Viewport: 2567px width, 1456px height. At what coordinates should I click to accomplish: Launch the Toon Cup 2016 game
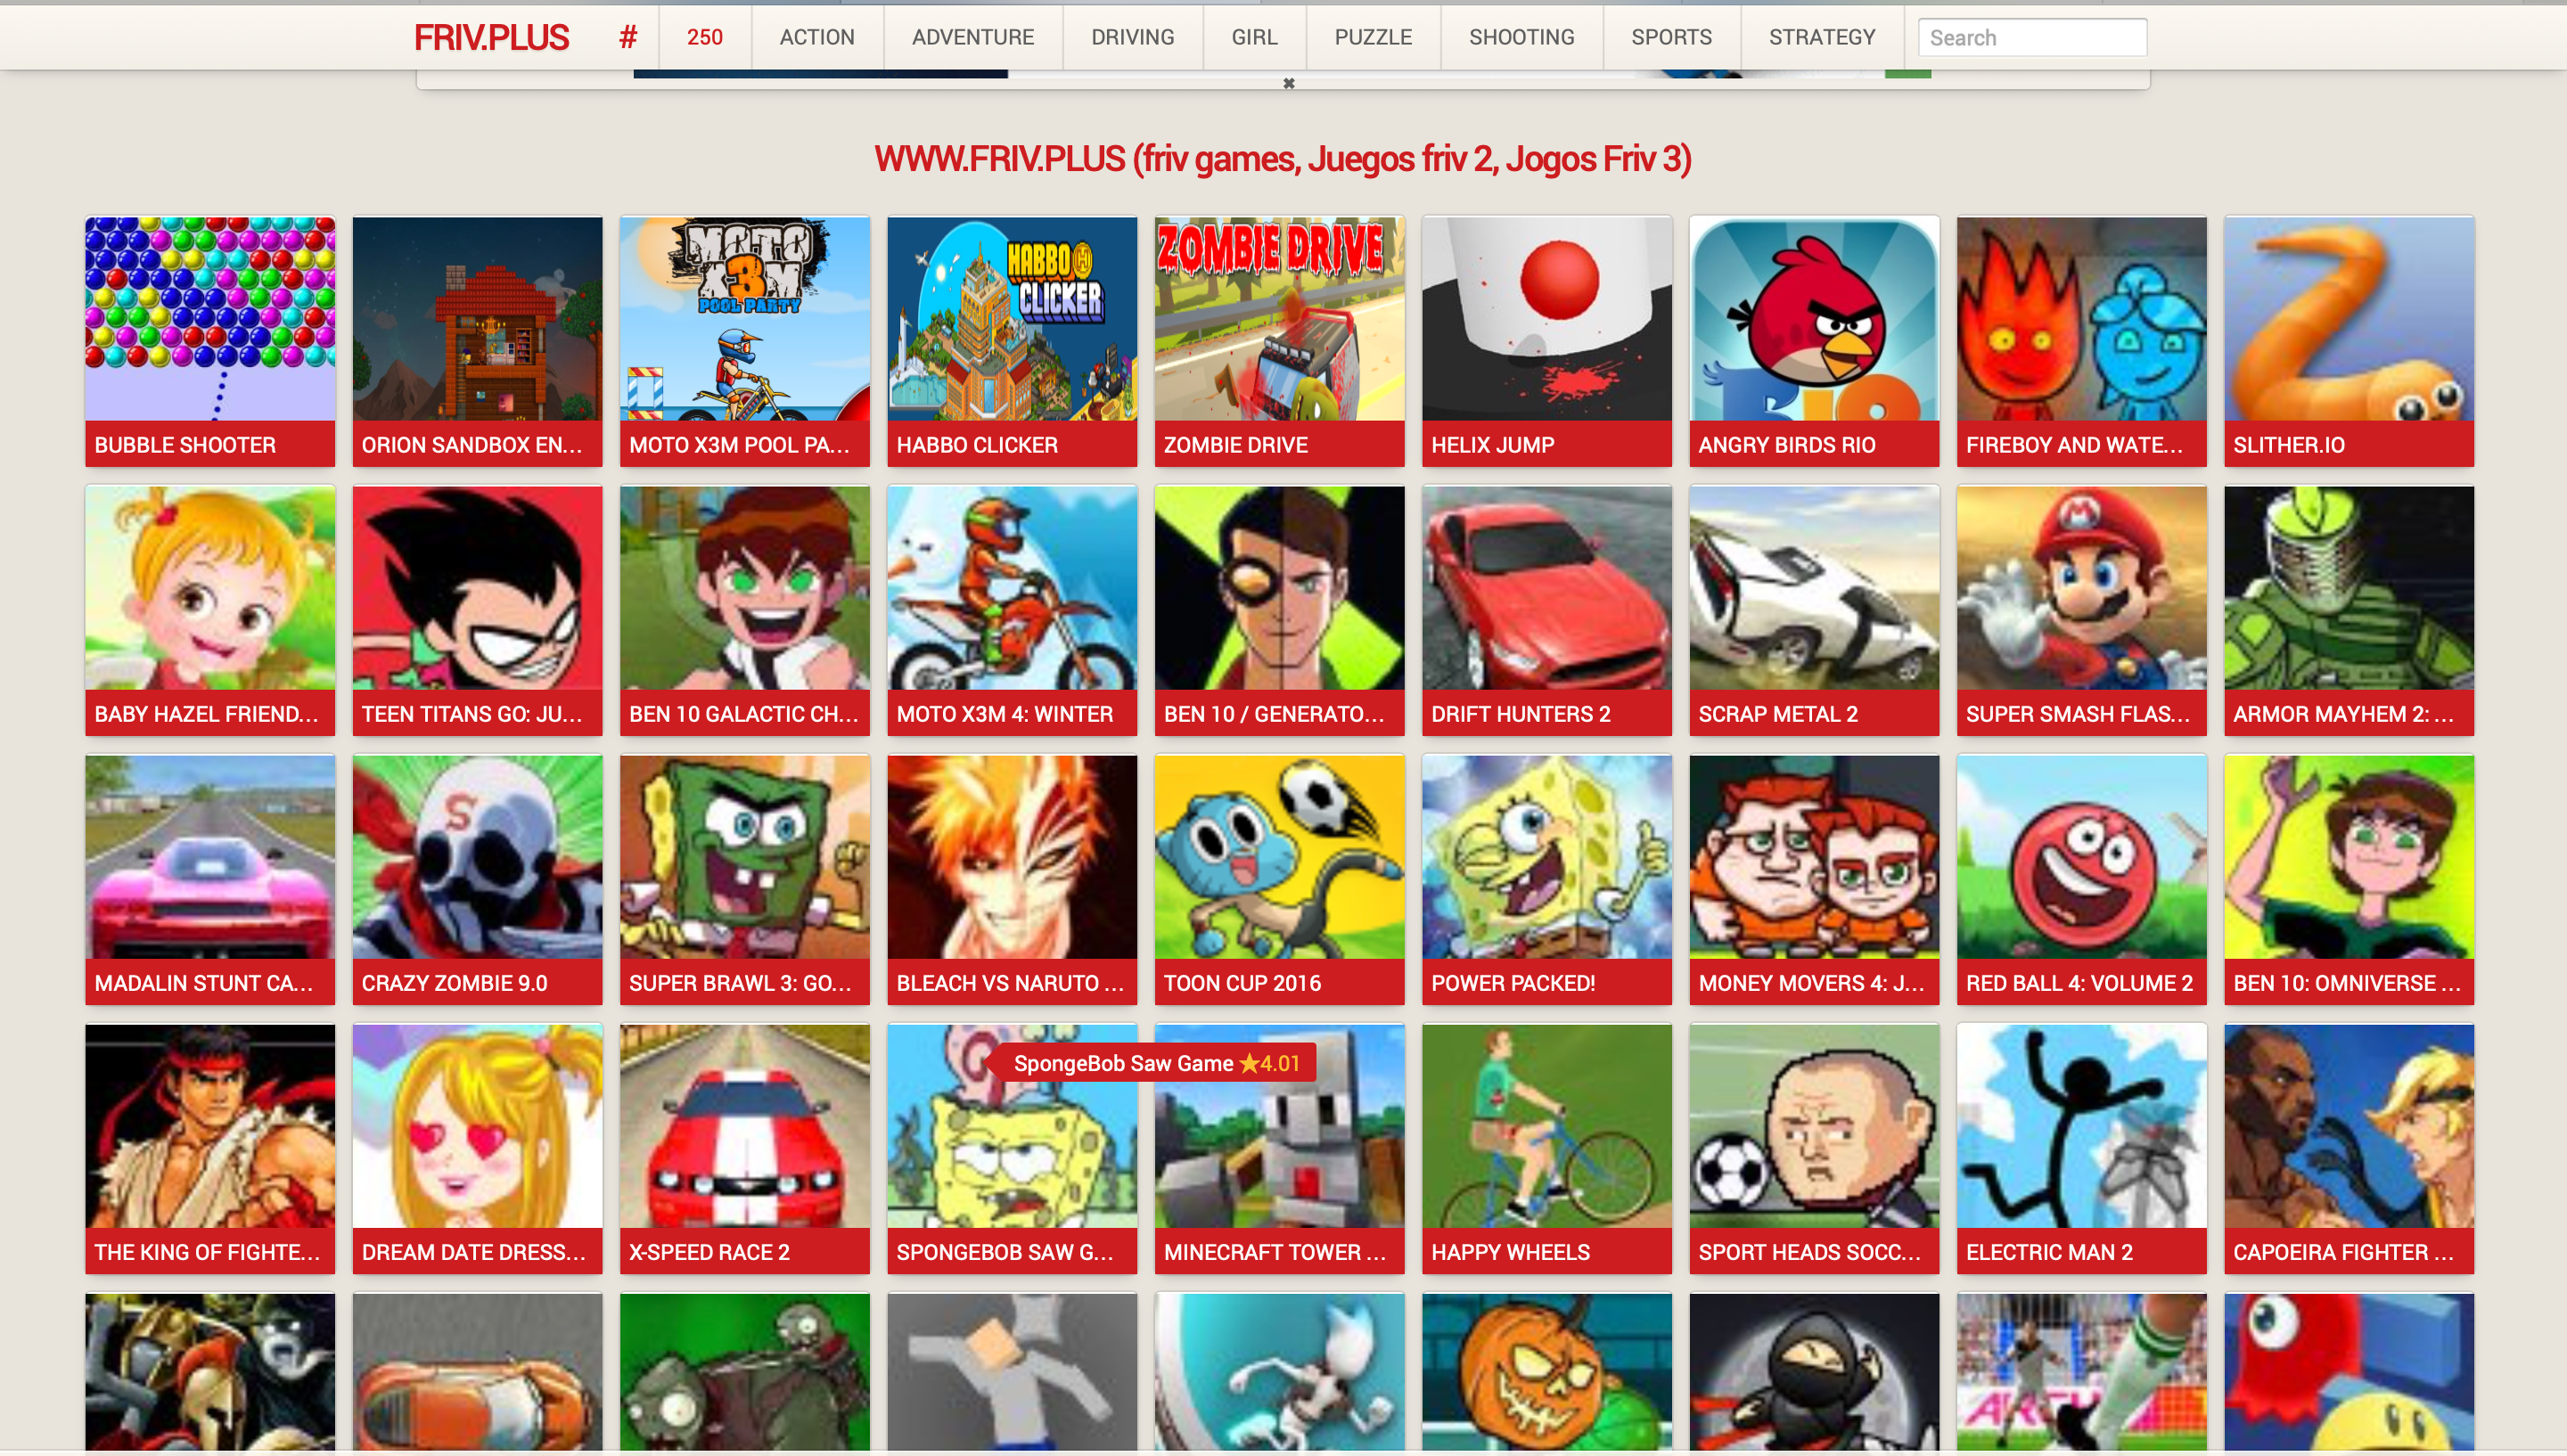coord(1279,879)
